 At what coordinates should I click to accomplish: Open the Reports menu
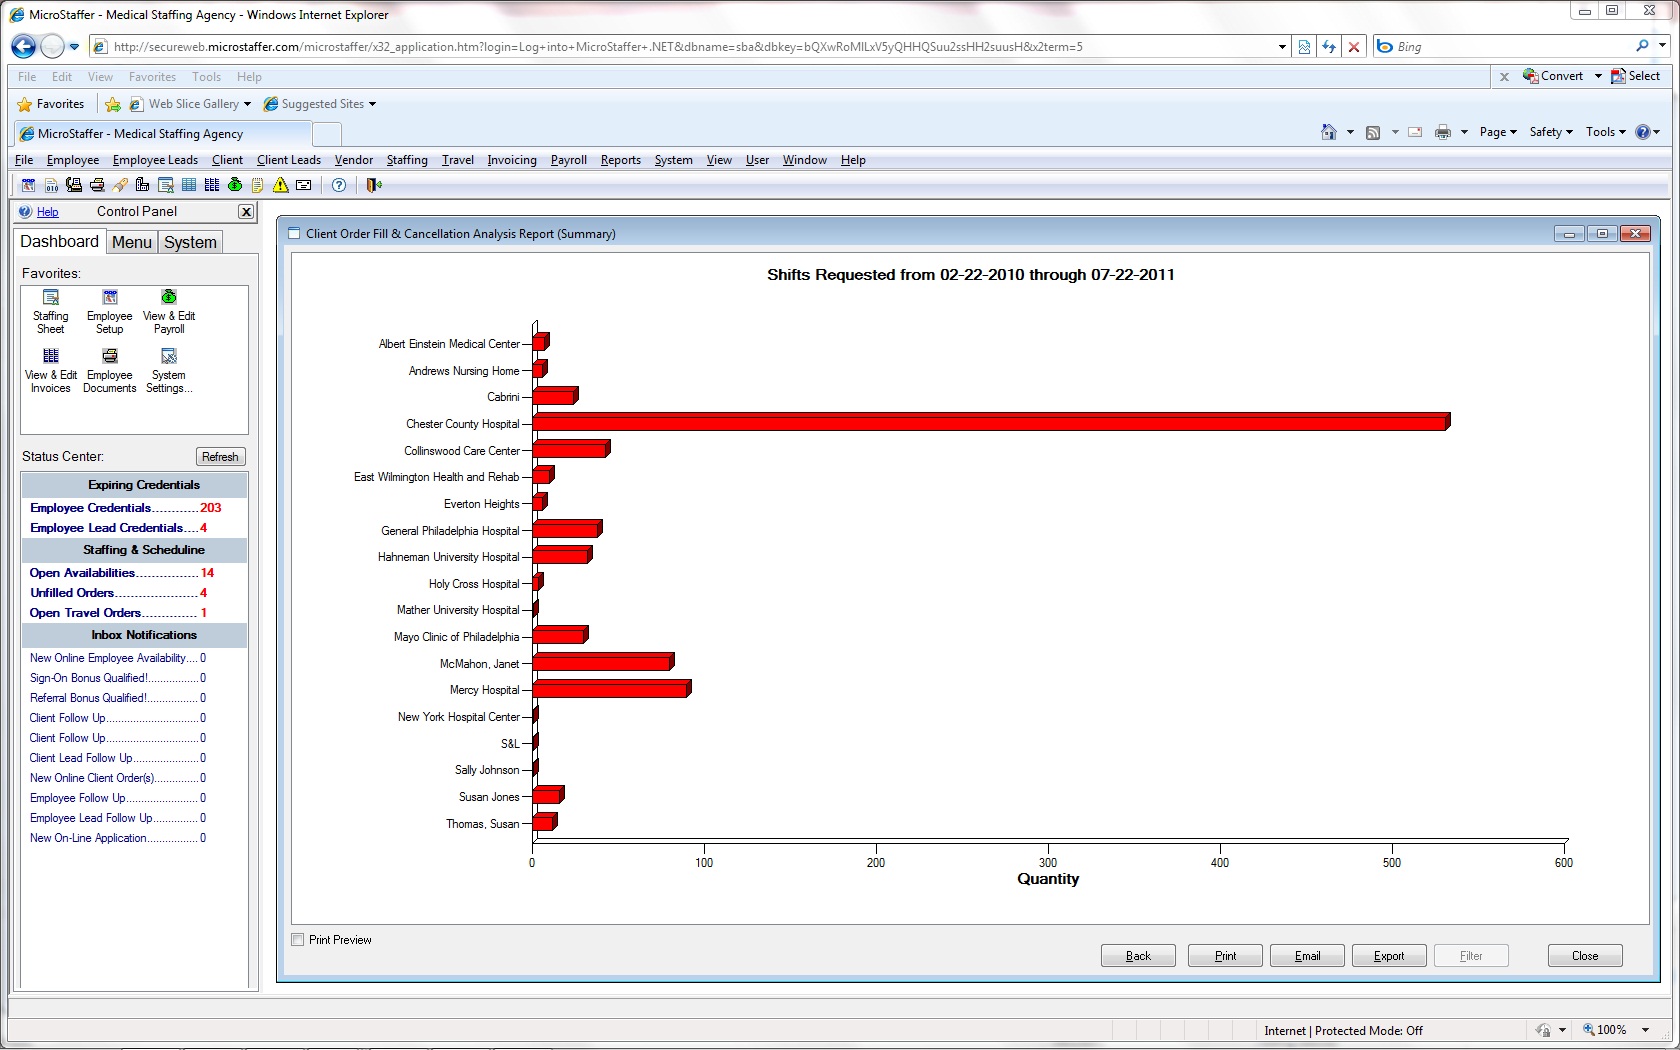click(620, 160)
